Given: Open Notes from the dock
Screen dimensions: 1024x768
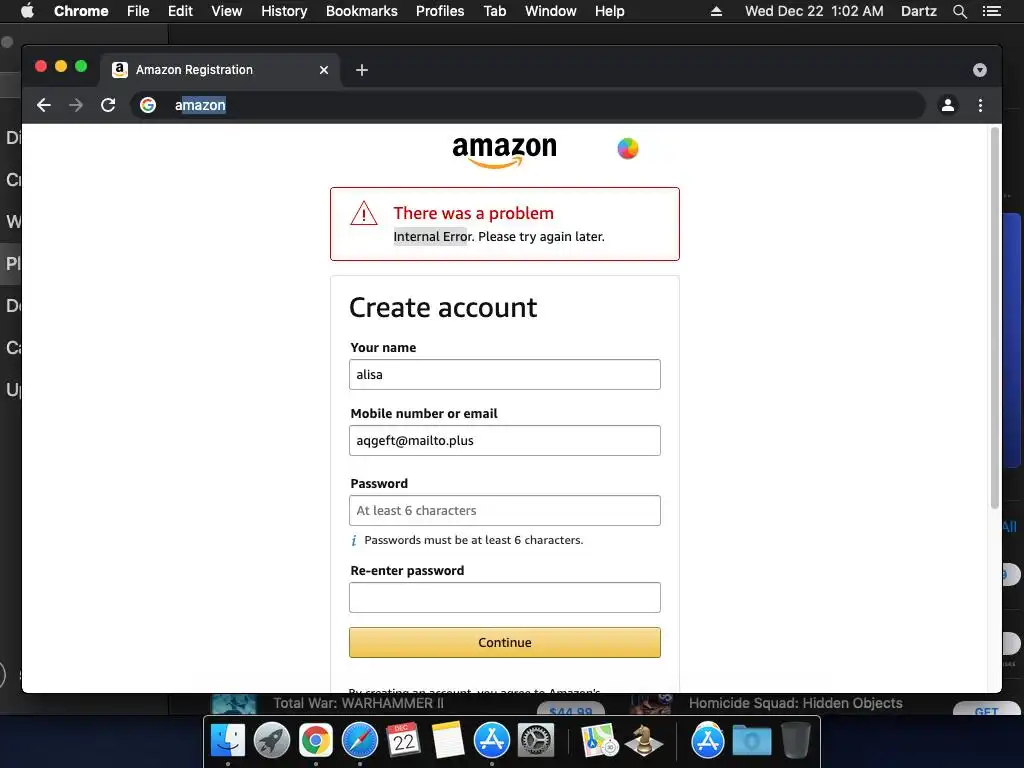Looking at the screenshot, I should point(447,740).
